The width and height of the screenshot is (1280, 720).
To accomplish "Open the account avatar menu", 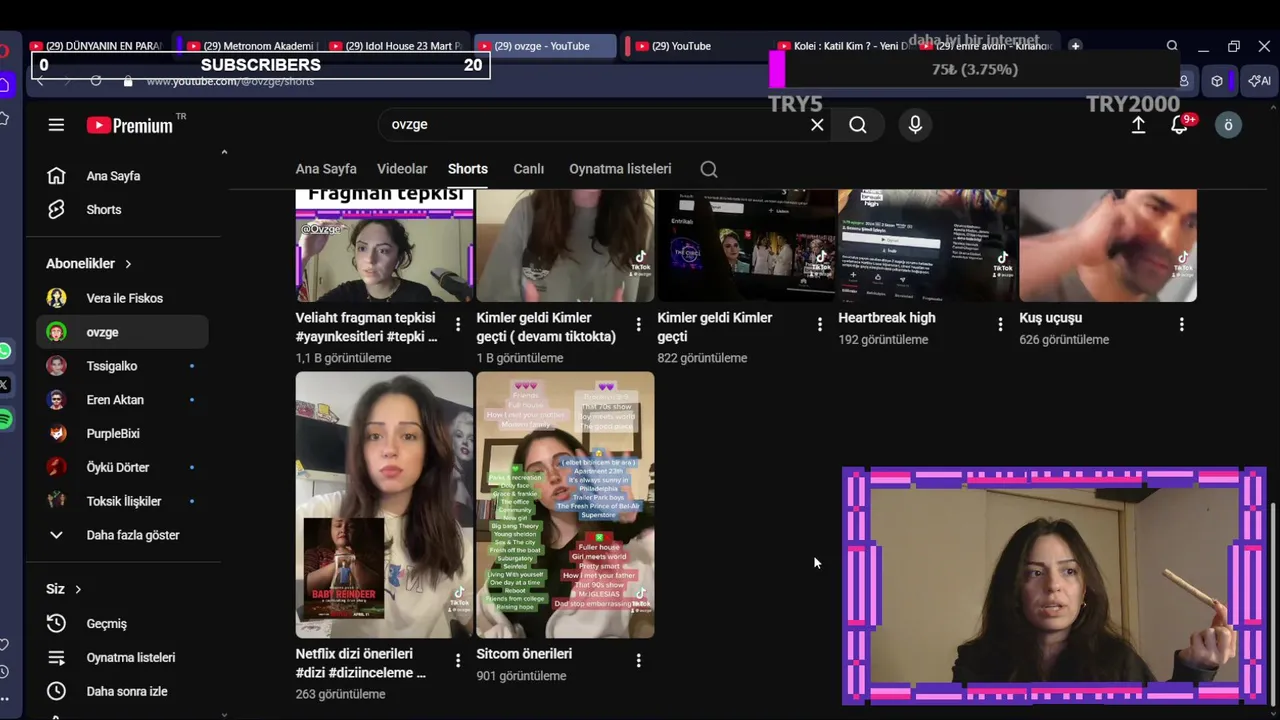I will [1228, 125].
